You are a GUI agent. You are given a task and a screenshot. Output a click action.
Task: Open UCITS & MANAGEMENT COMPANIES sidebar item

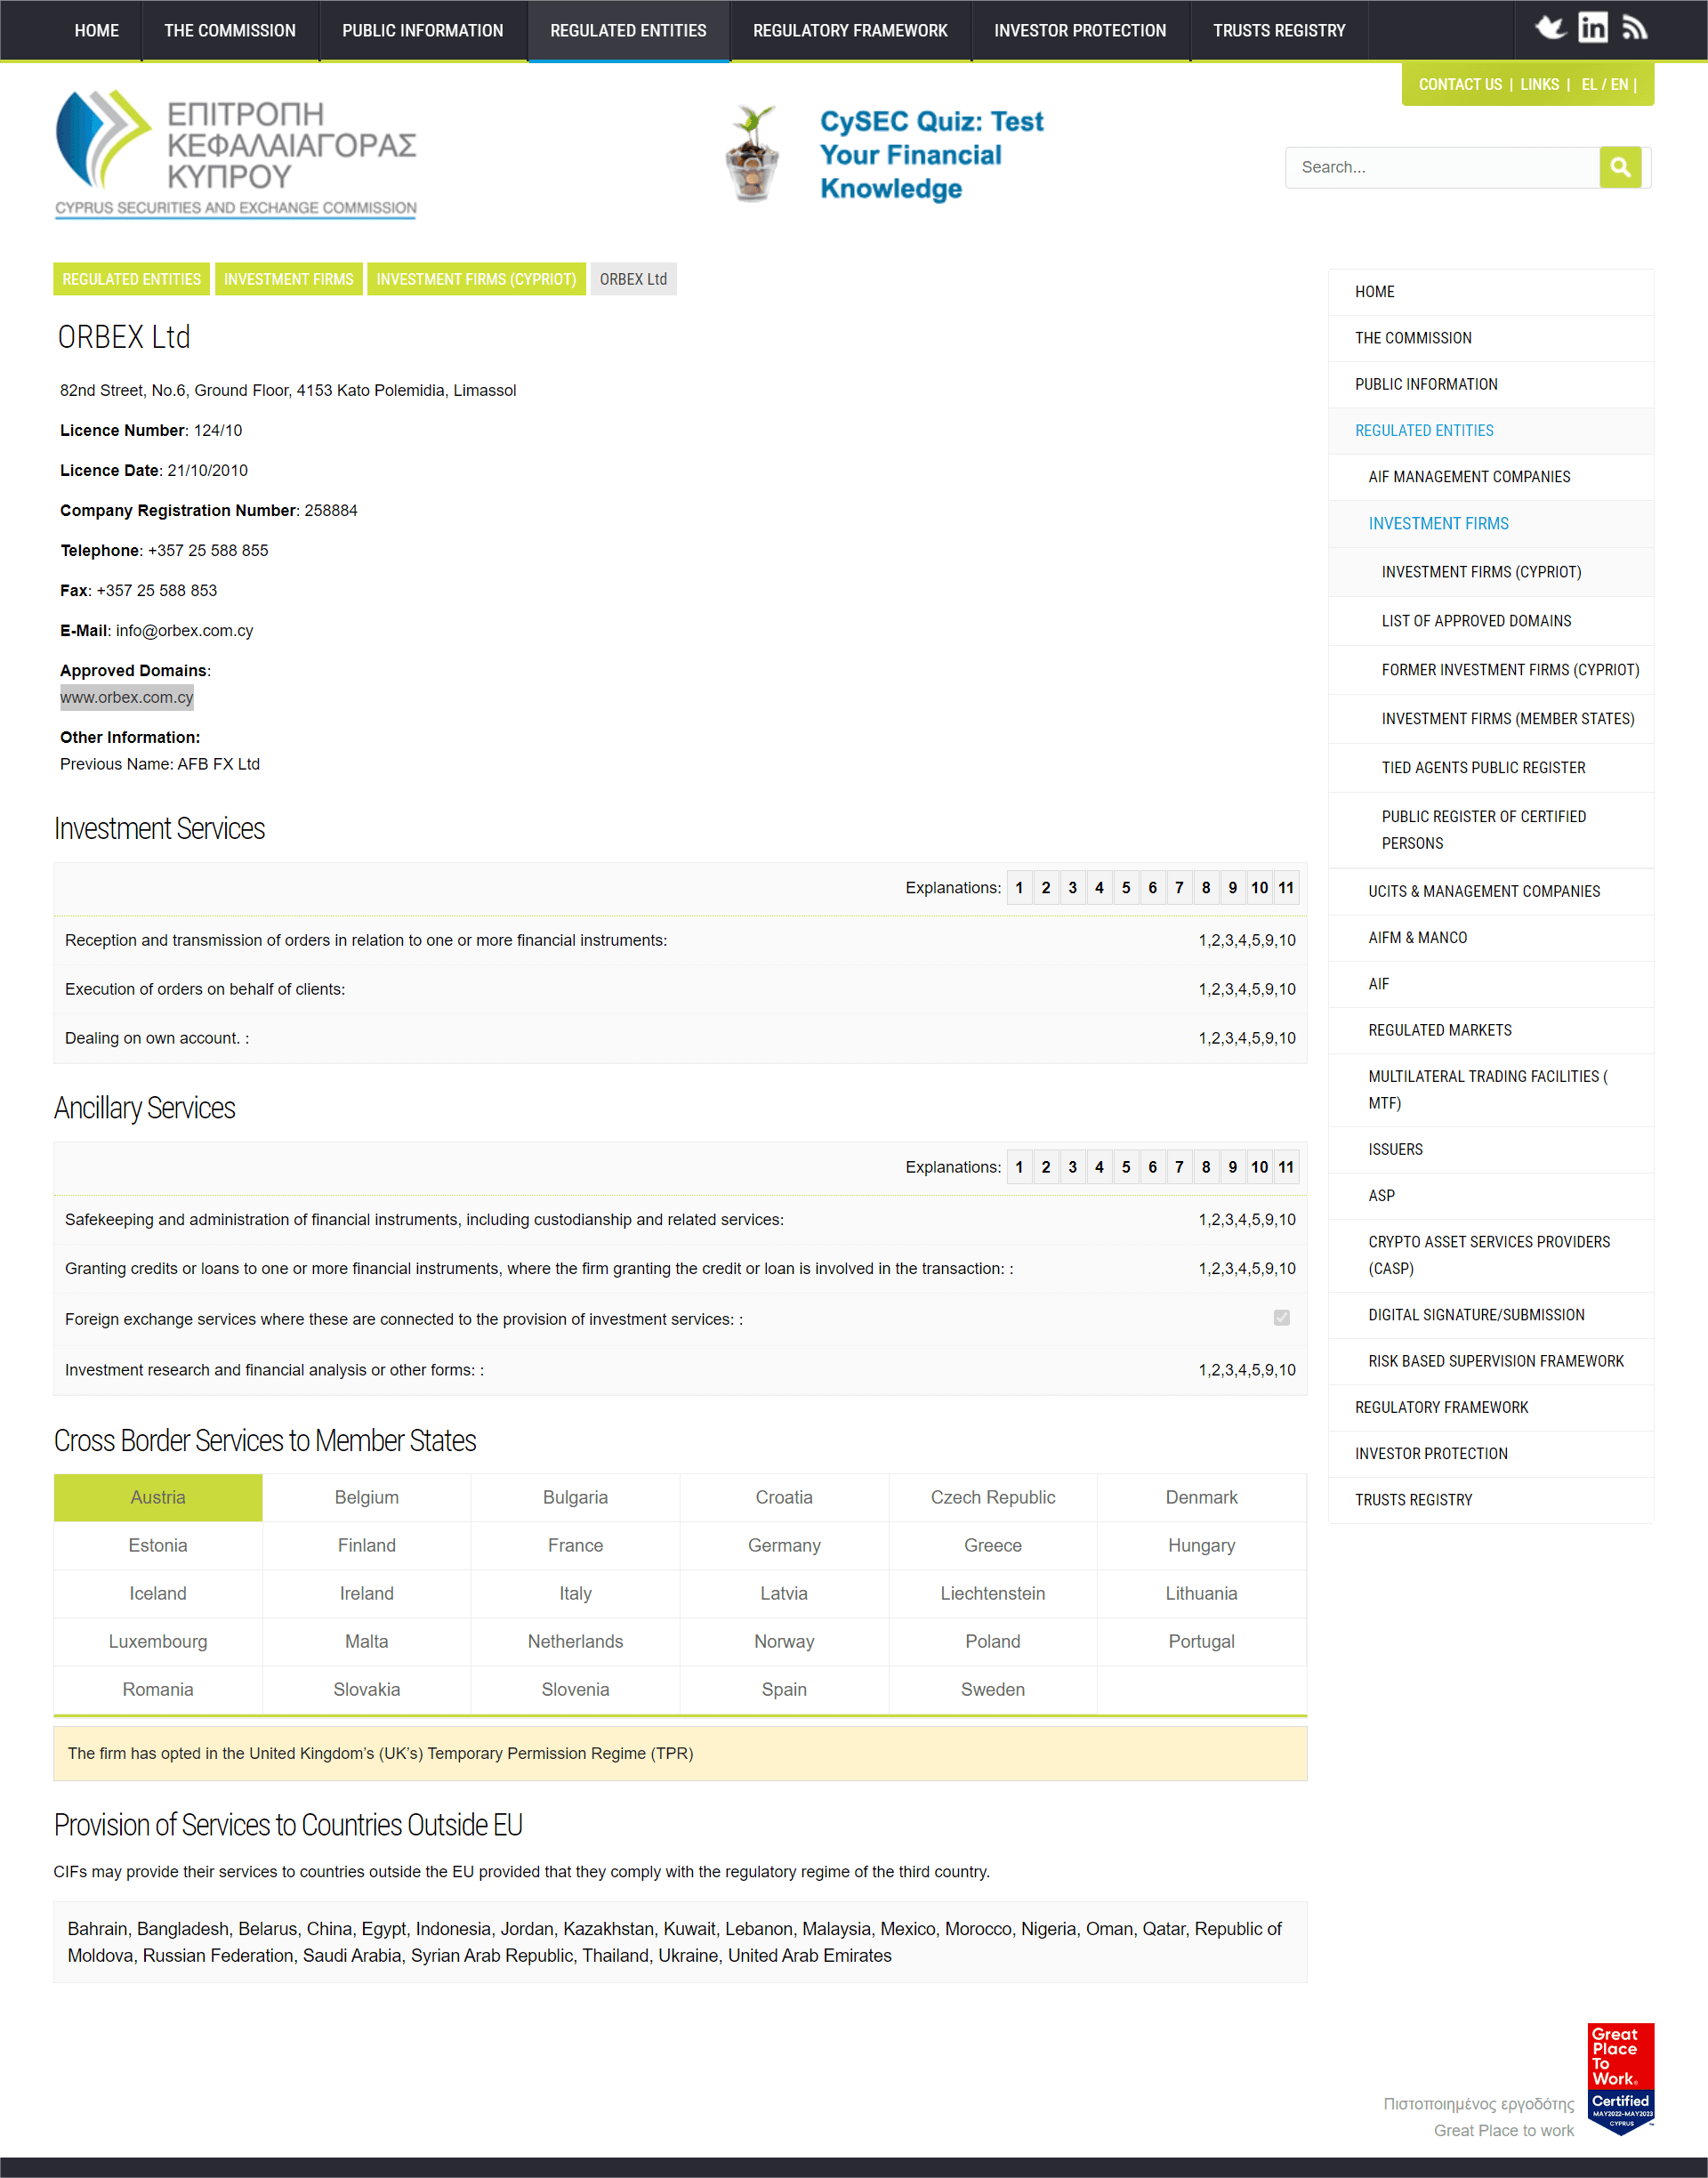(x=1490, y=891)
